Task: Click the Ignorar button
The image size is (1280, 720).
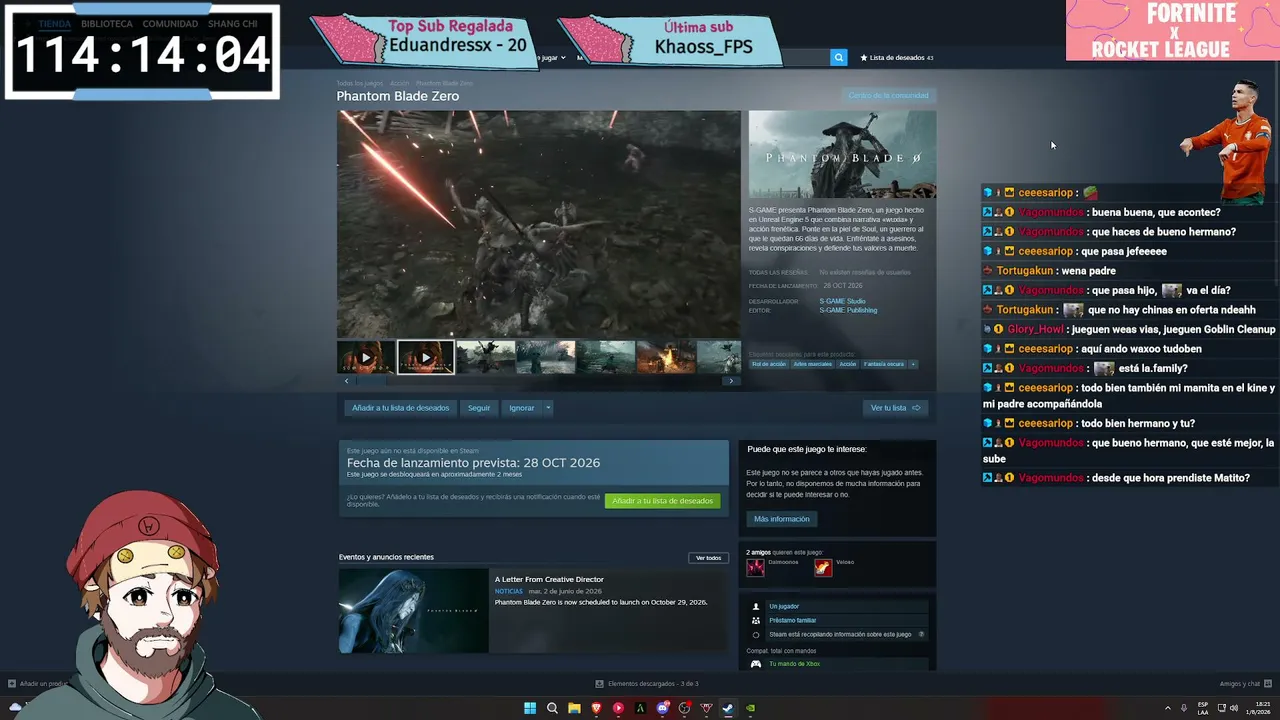Action: click(x=522, y=408)
